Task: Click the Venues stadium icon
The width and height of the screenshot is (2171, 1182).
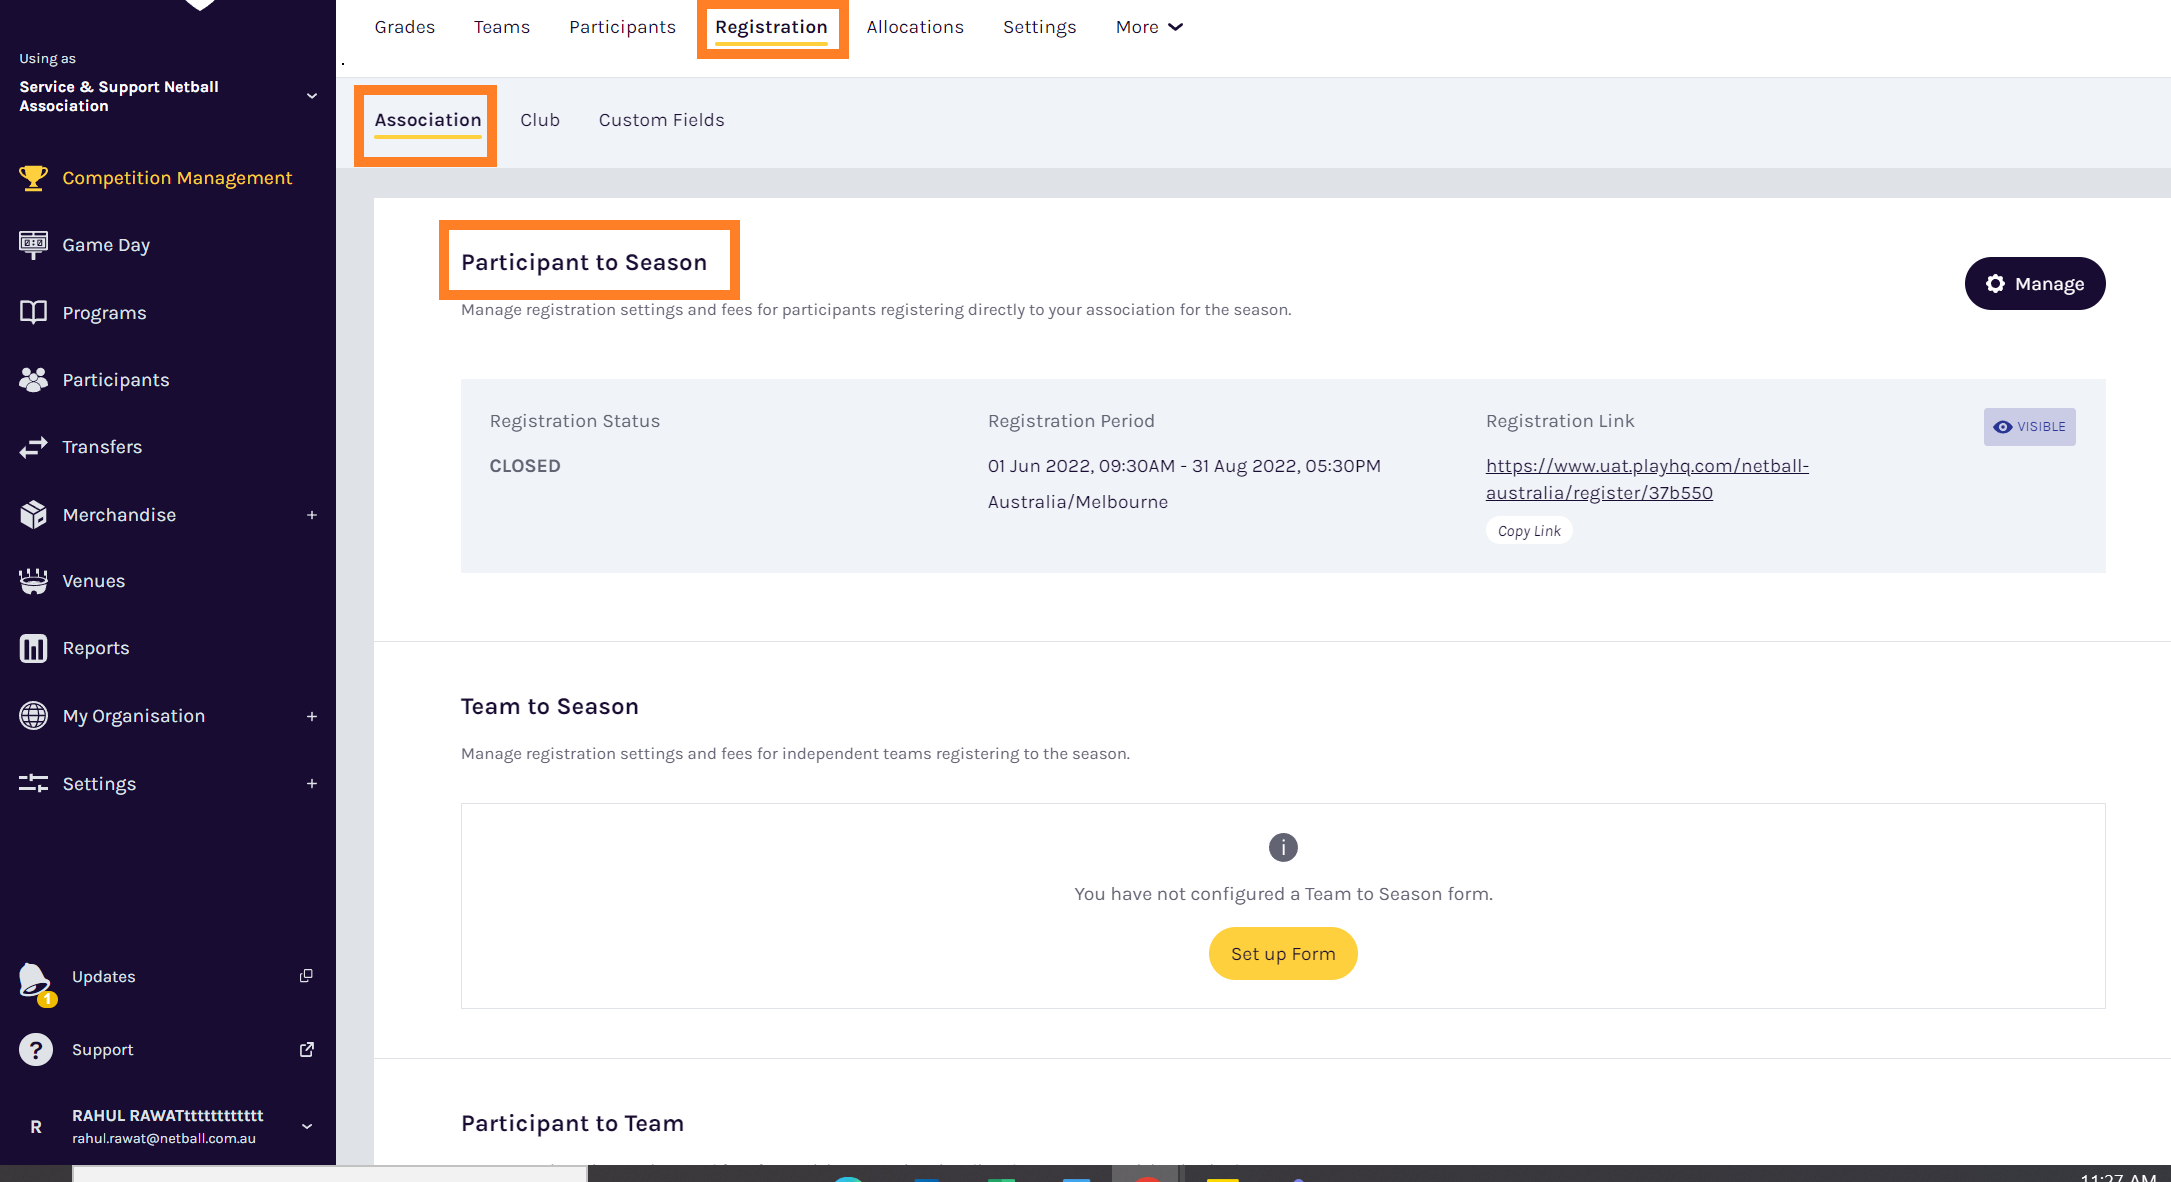Action: coord(33,581)
